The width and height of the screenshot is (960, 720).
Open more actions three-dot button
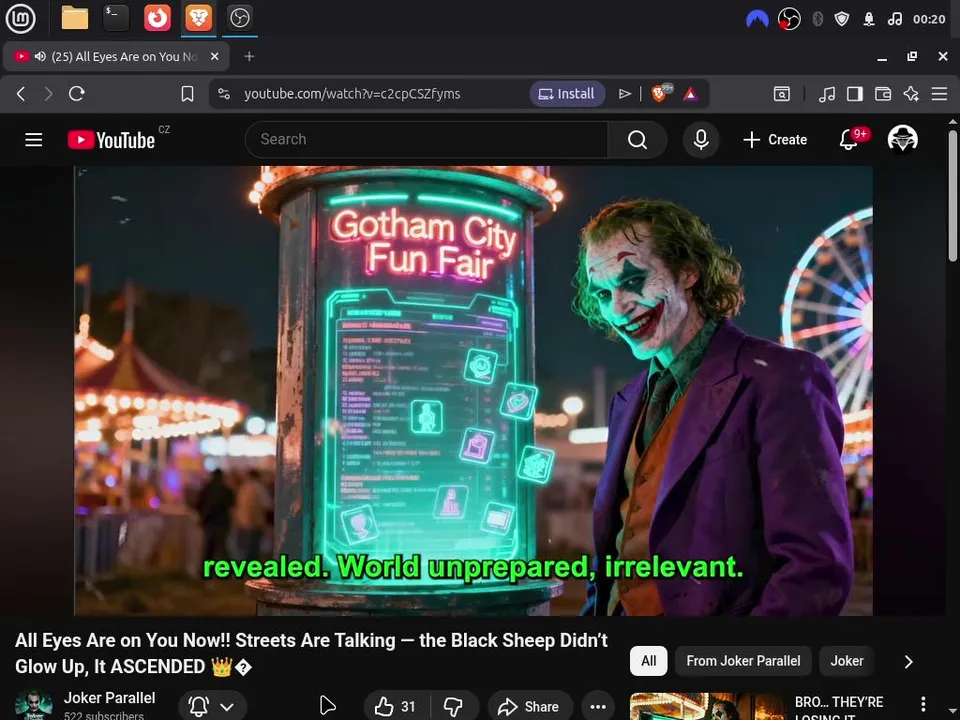click(598, 707)
